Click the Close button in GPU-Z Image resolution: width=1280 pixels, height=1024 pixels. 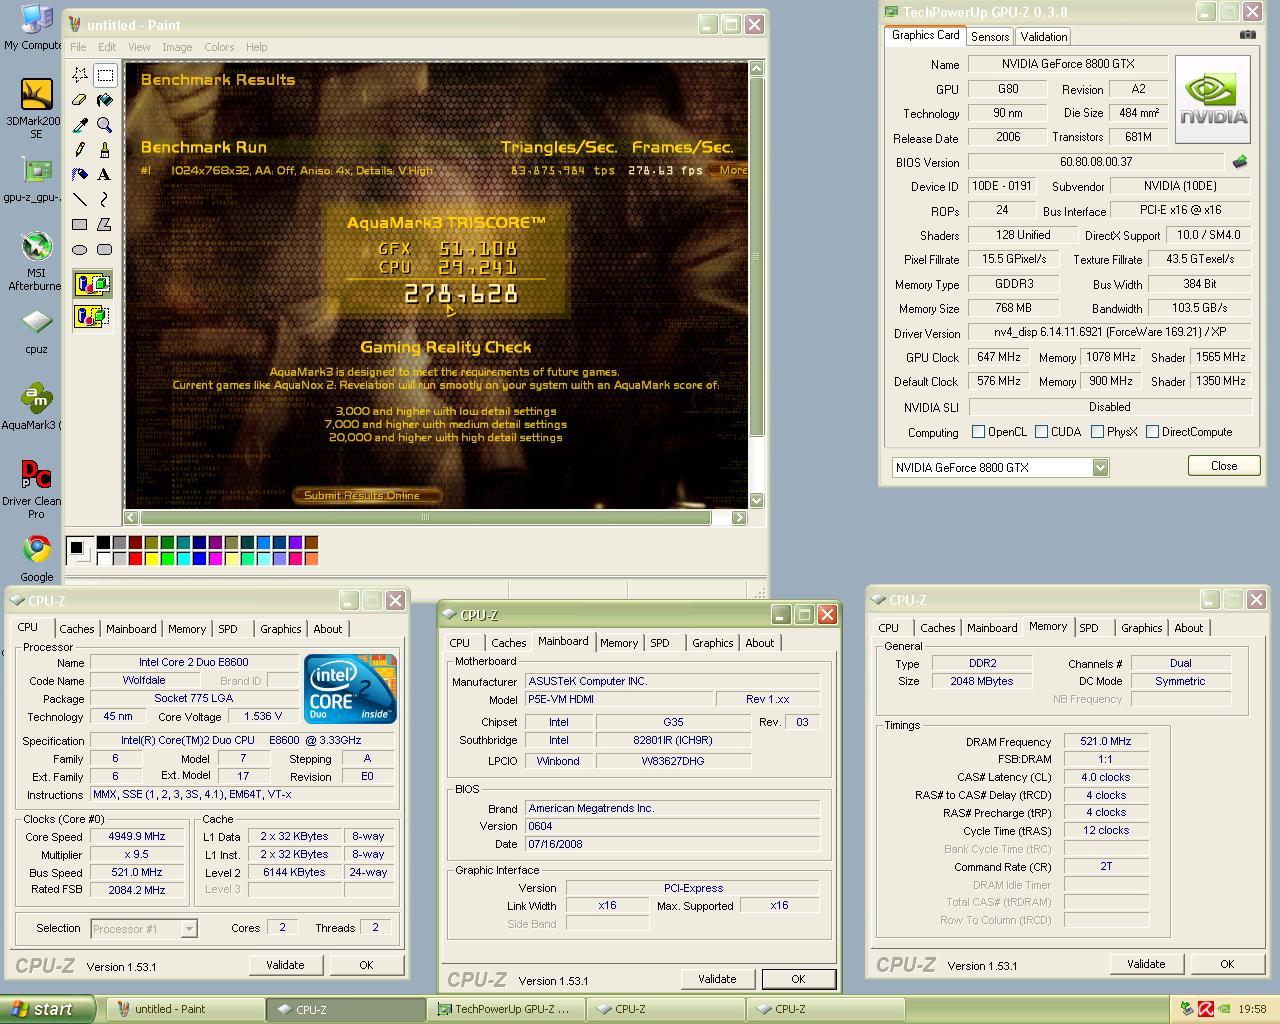click(1223, 466)
